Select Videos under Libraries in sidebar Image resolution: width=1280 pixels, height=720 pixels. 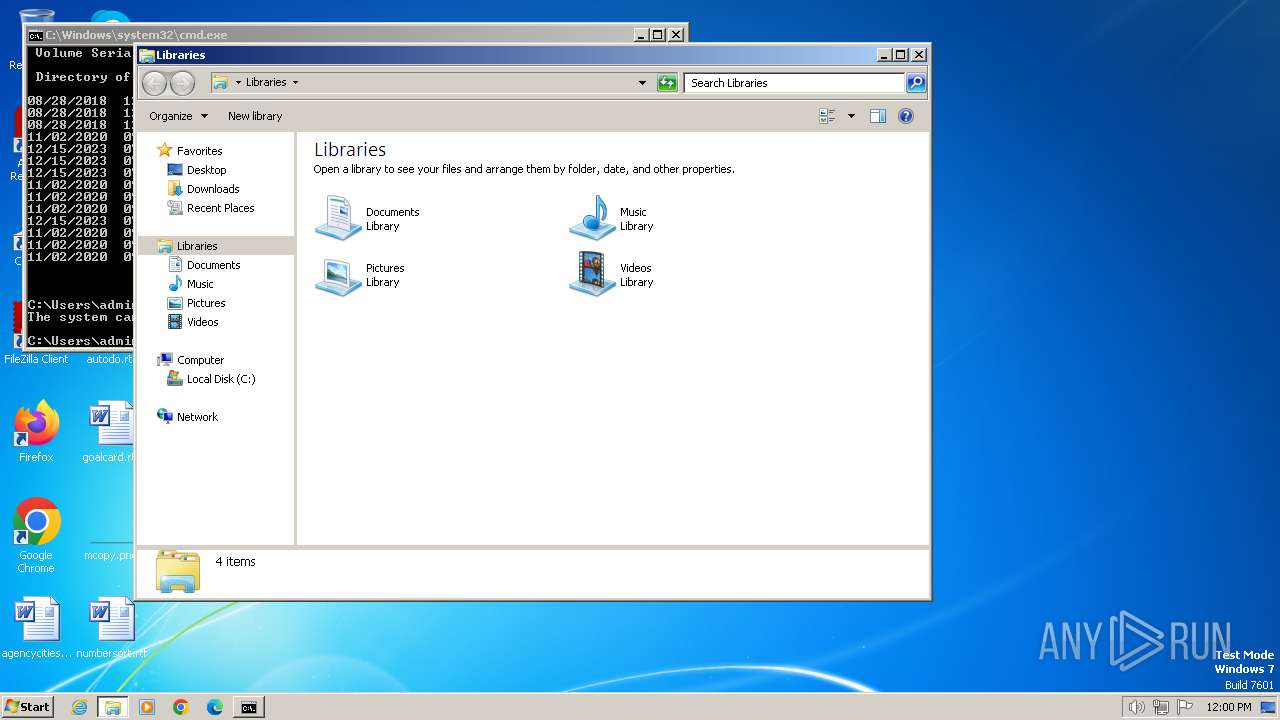[x=202, y=322]
